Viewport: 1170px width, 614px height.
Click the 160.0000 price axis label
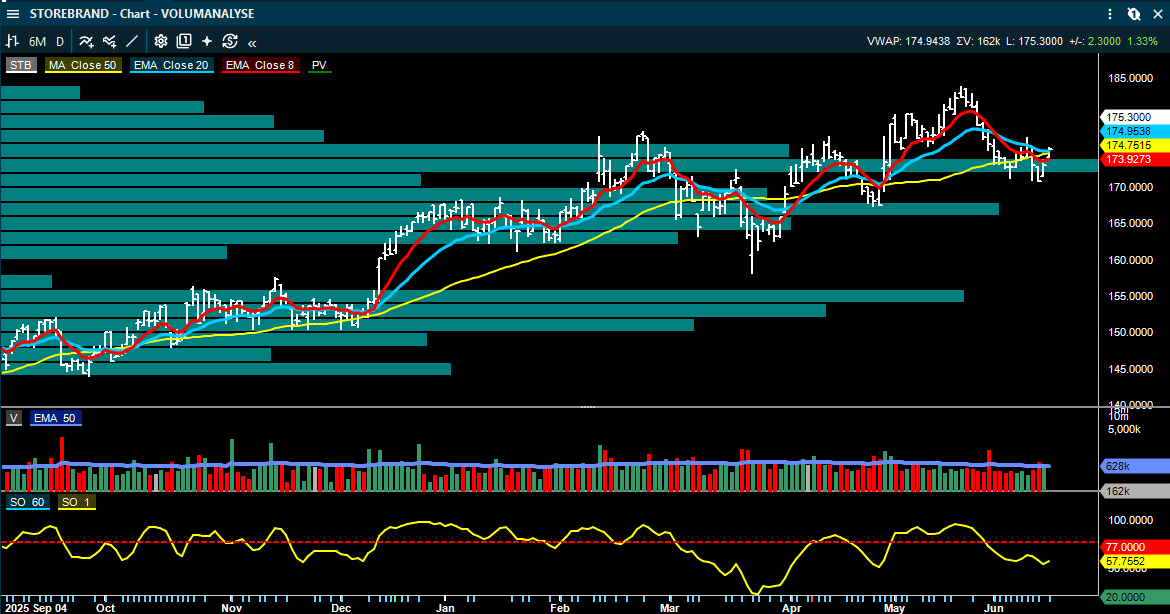pyautogui.click(x=1130, y=260)
